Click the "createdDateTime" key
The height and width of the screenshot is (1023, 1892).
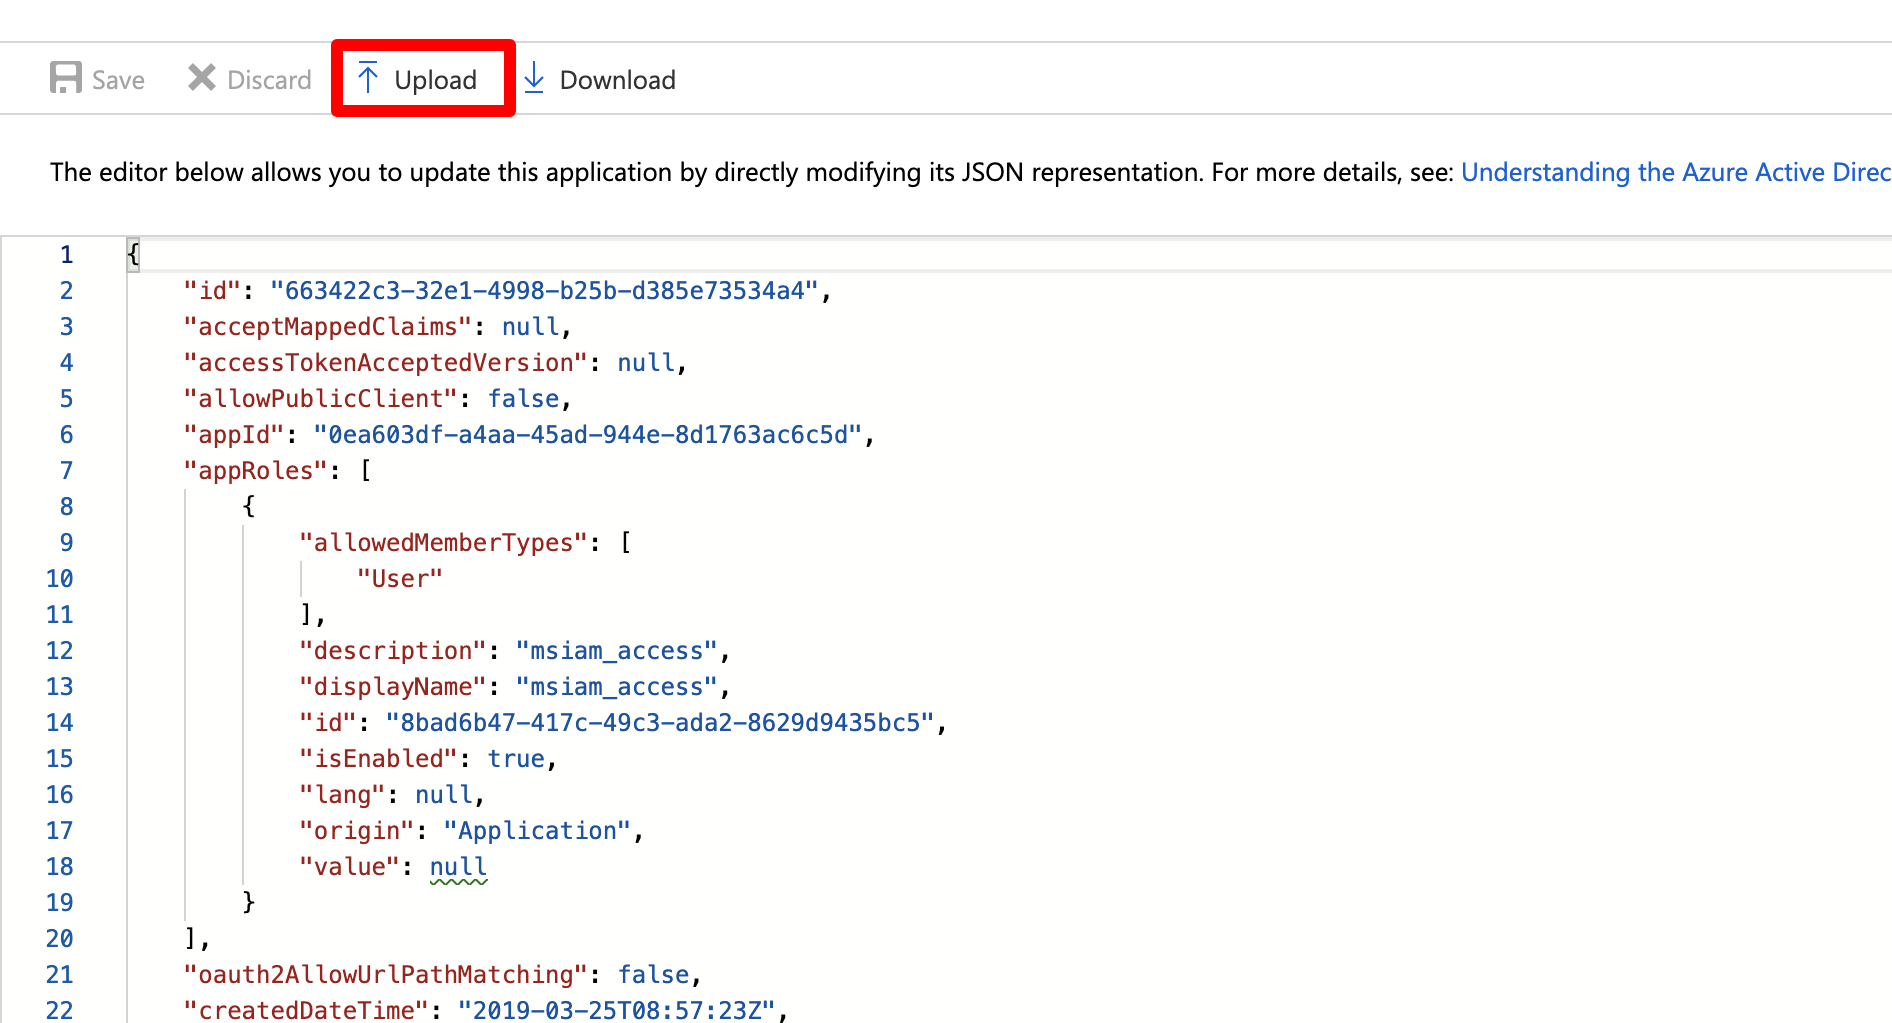tap(306, 1010)
